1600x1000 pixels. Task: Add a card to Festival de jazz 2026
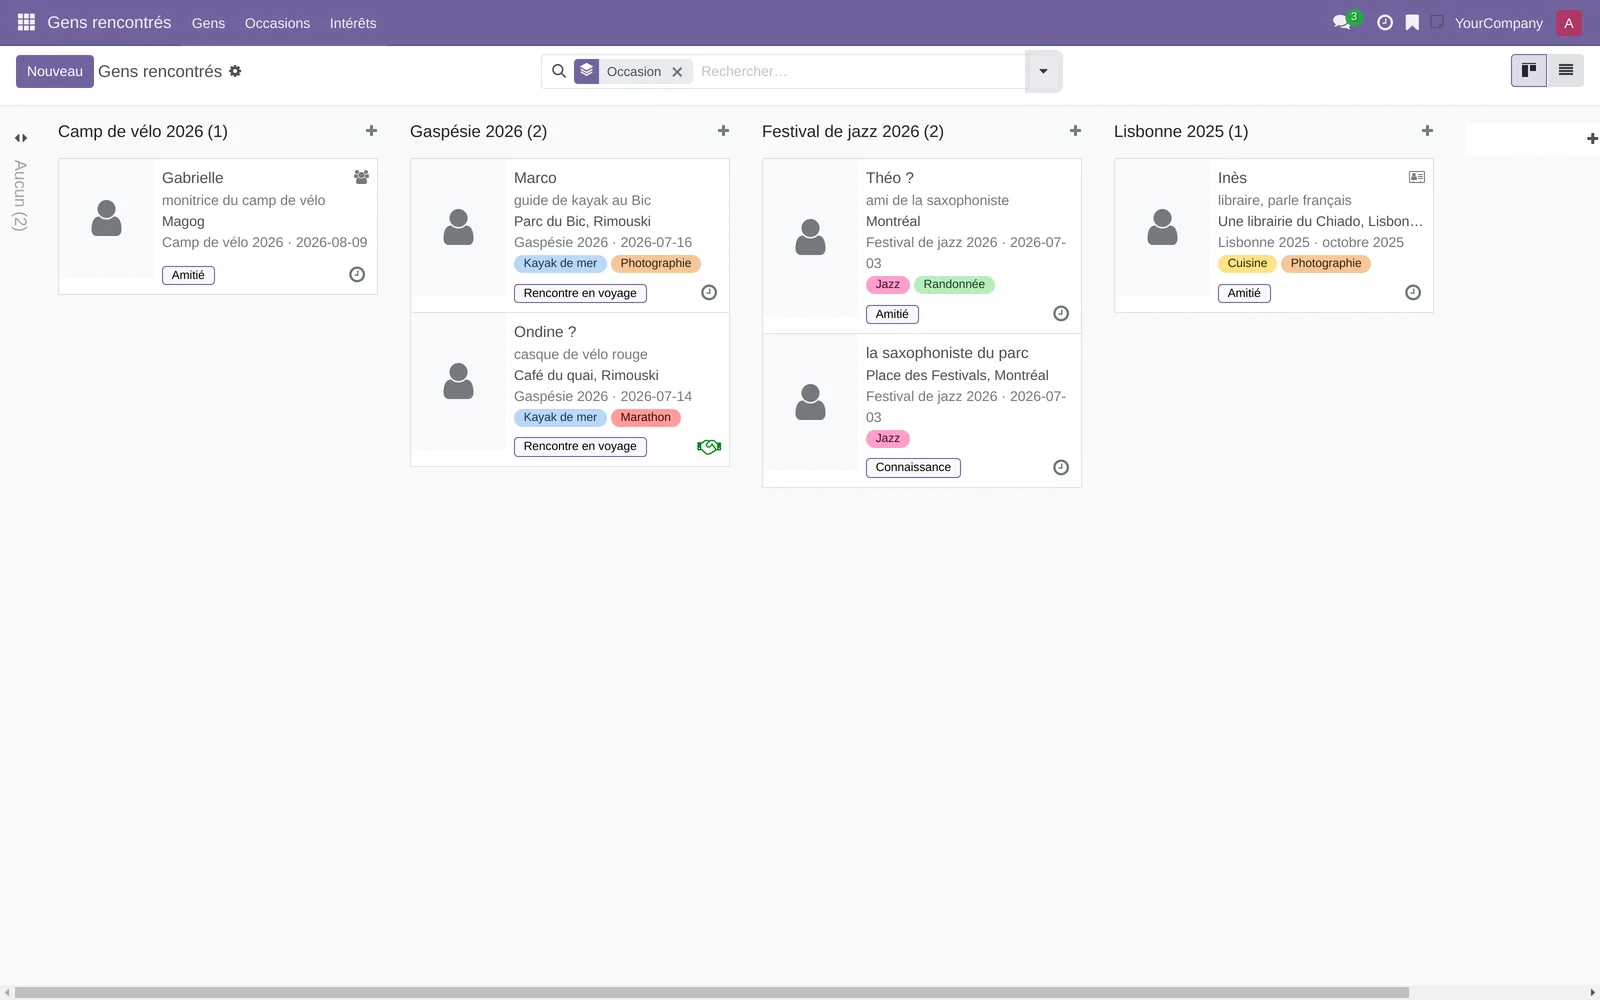pyautogui.click(x=1075, y=131)
